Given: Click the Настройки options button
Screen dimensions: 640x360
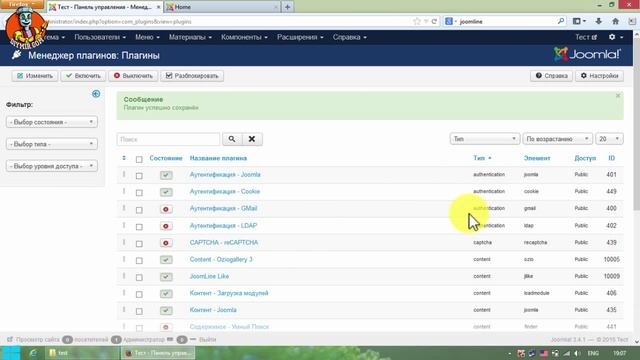Looking at the screenshot, I should pyautogui.click(x=600, y=76).
